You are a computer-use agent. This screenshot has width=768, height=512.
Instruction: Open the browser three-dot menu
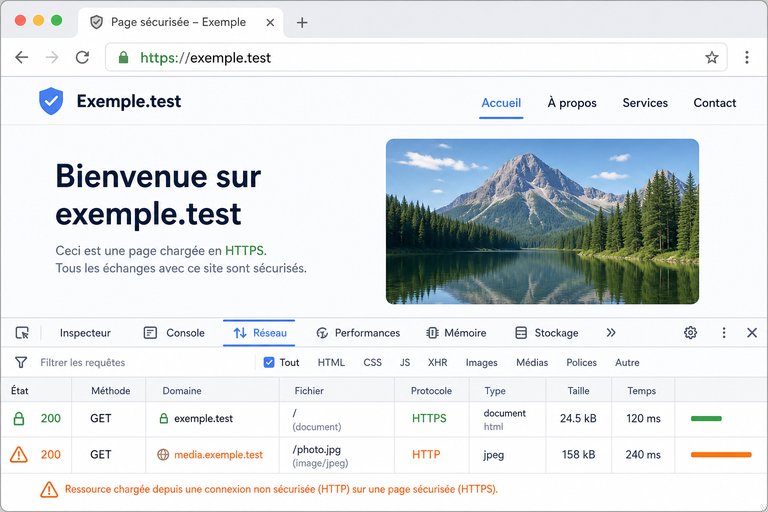tap(747, 57)
